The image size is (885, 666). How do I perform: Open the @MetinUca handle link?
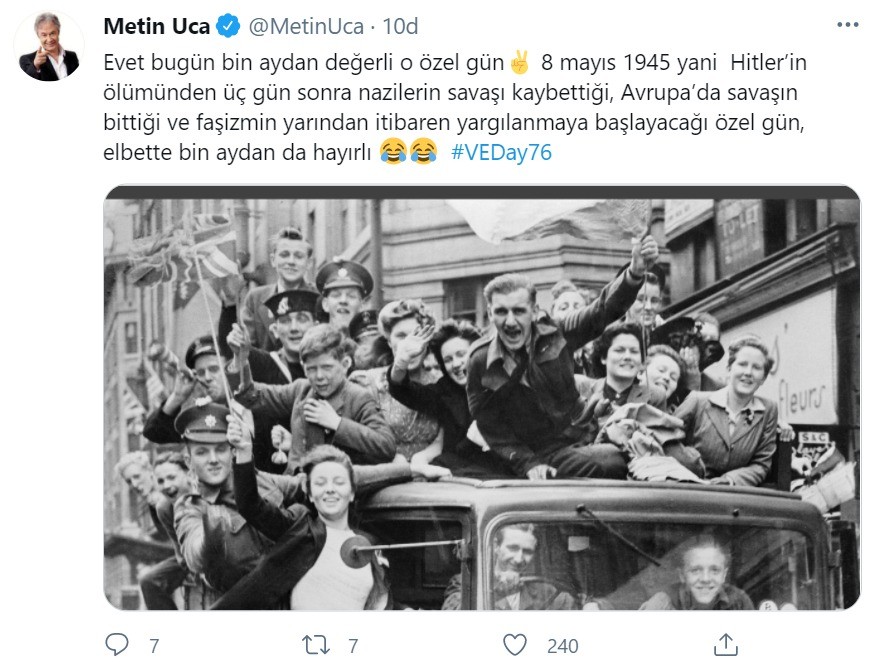[306, 27]
